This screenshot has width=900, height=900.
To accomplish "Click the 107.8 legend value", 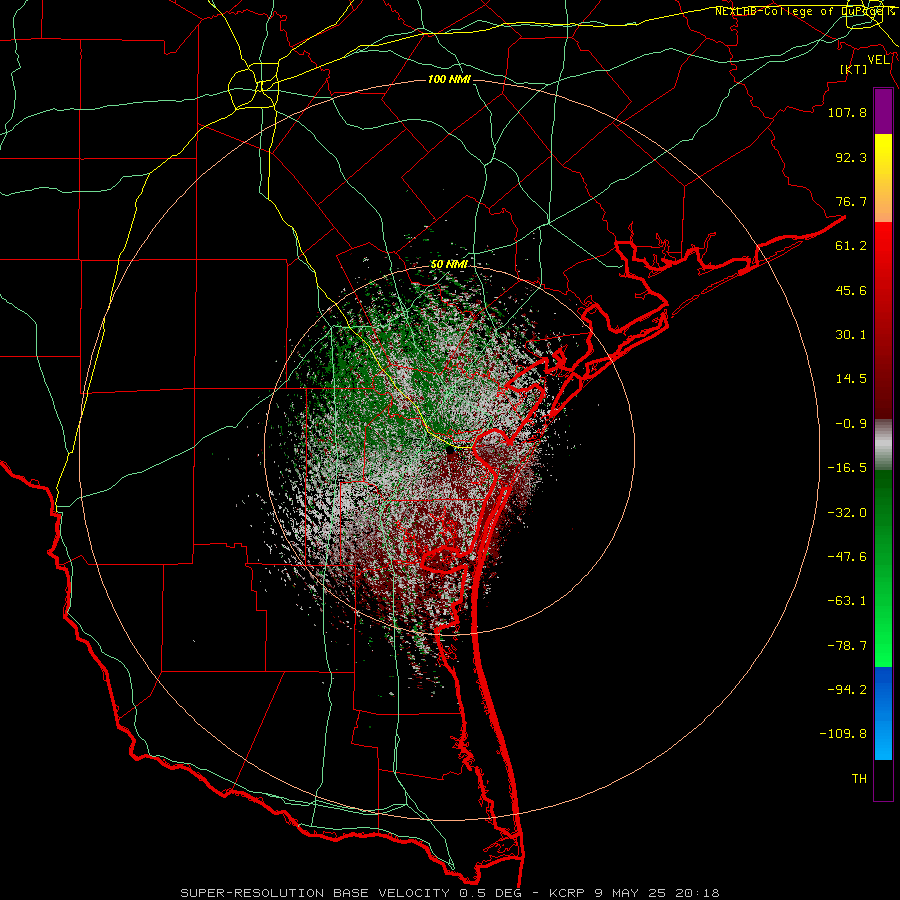I will (847, 112).
